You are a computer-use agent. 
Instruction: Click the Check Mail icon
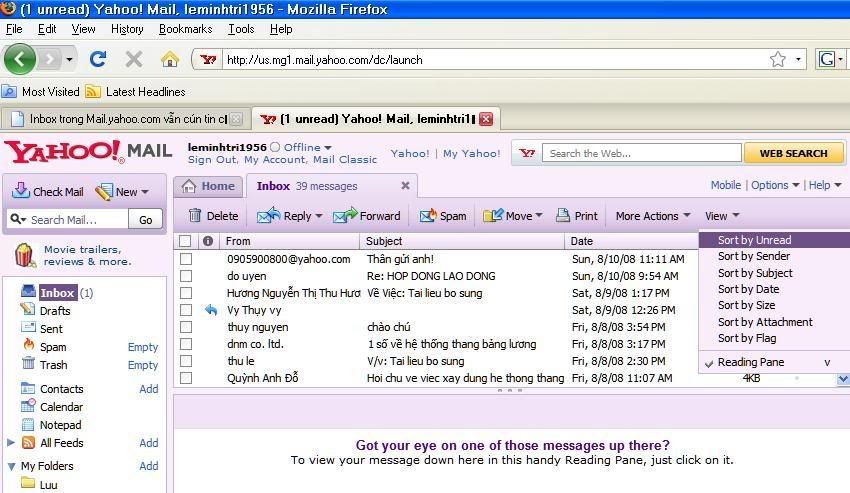[21, 191]
